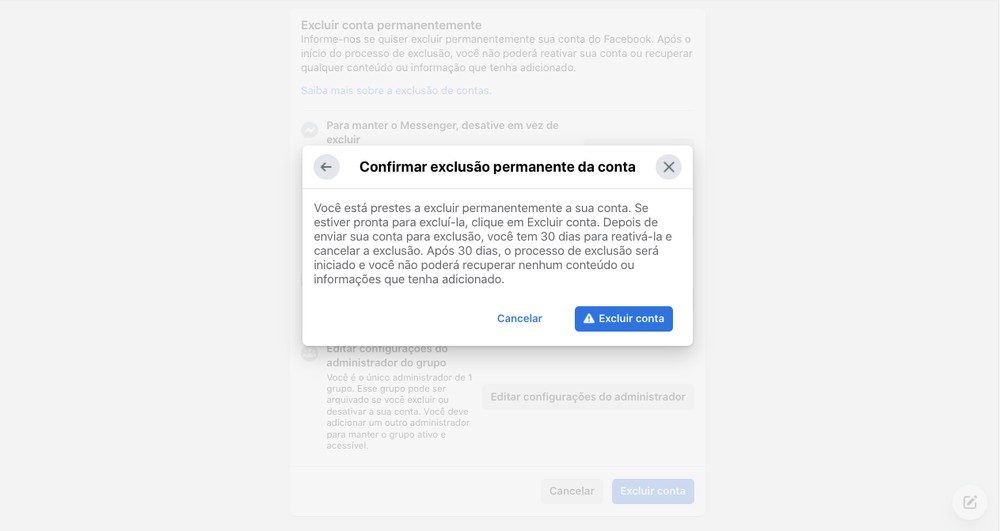
Task: Click the warning triangle on Excluir conta
Action: 589,318
